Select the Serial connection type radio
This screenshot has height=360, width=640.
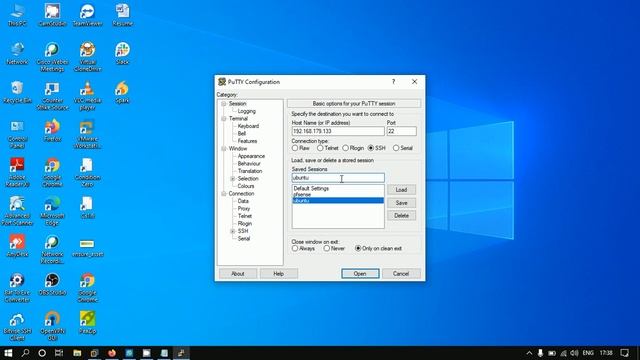396,148
